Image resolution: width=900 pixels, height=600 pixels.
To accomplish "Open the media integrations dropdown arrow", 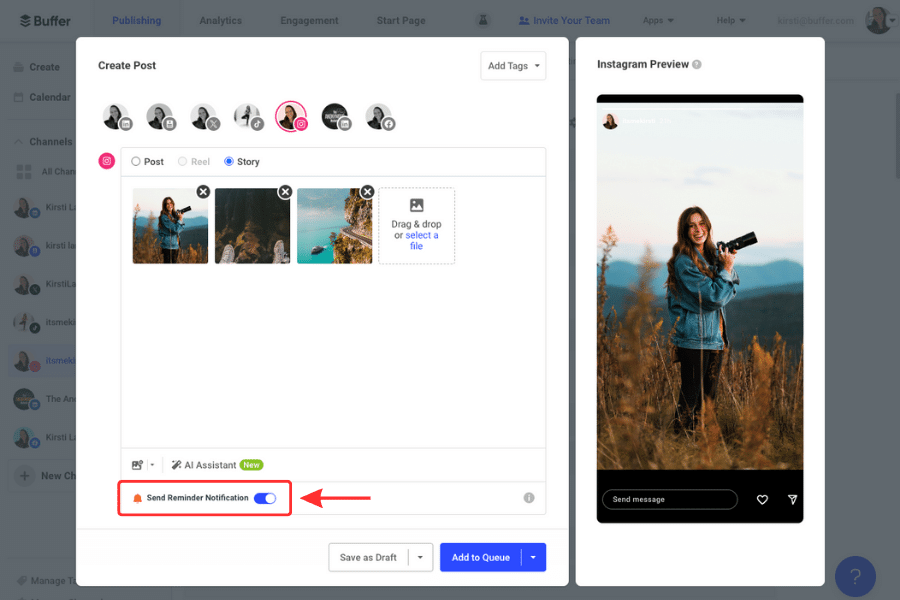I will [x=152, y=465].
